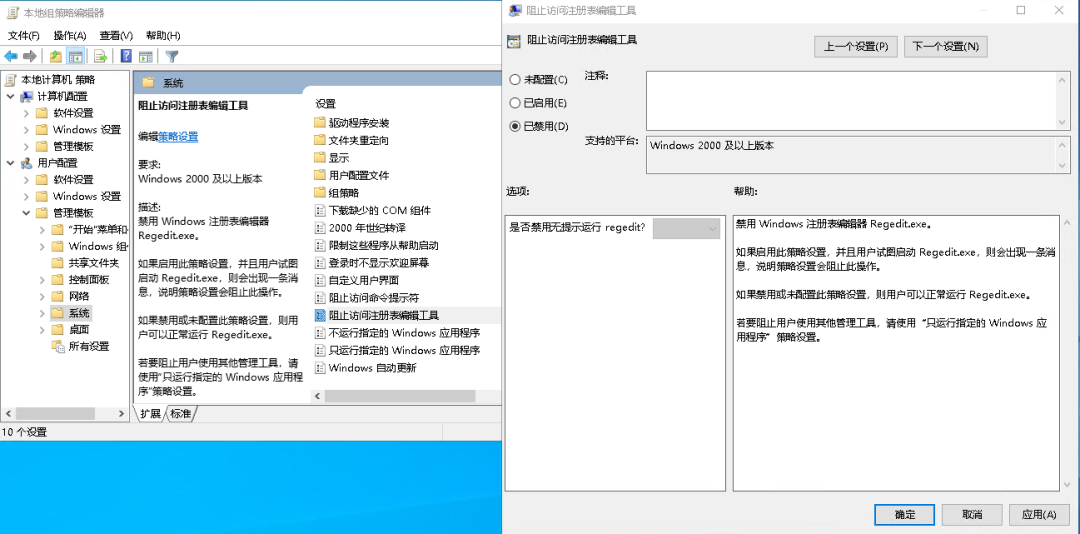Expand Windows 设置 under 计算机配置

[26, 130]
